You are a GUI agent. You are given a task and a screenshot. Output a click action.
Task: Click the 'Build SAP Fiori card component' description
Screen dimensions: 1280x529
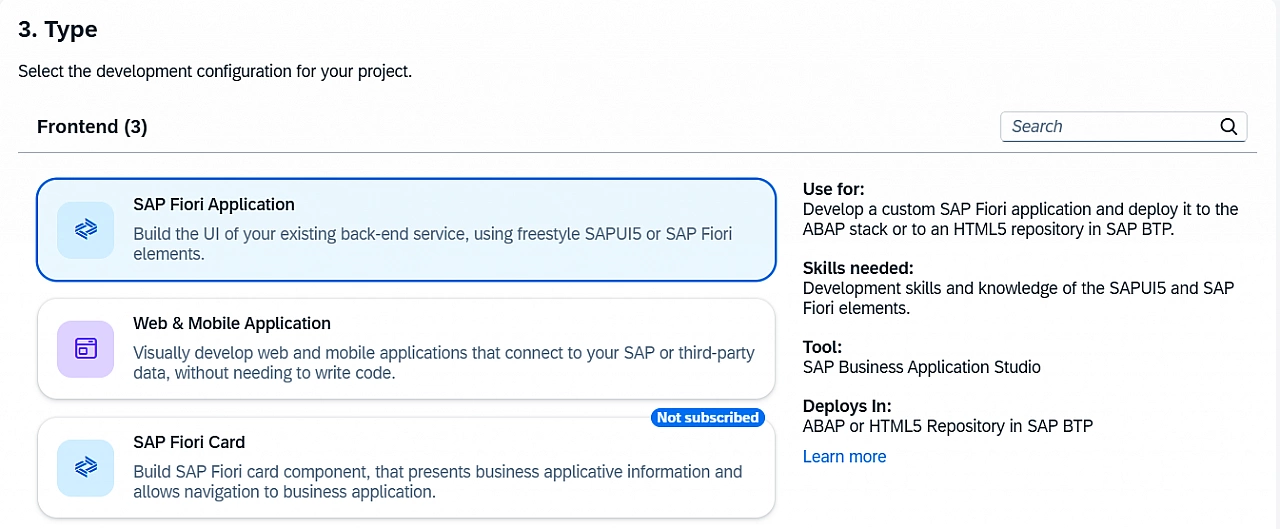(437, 481)
